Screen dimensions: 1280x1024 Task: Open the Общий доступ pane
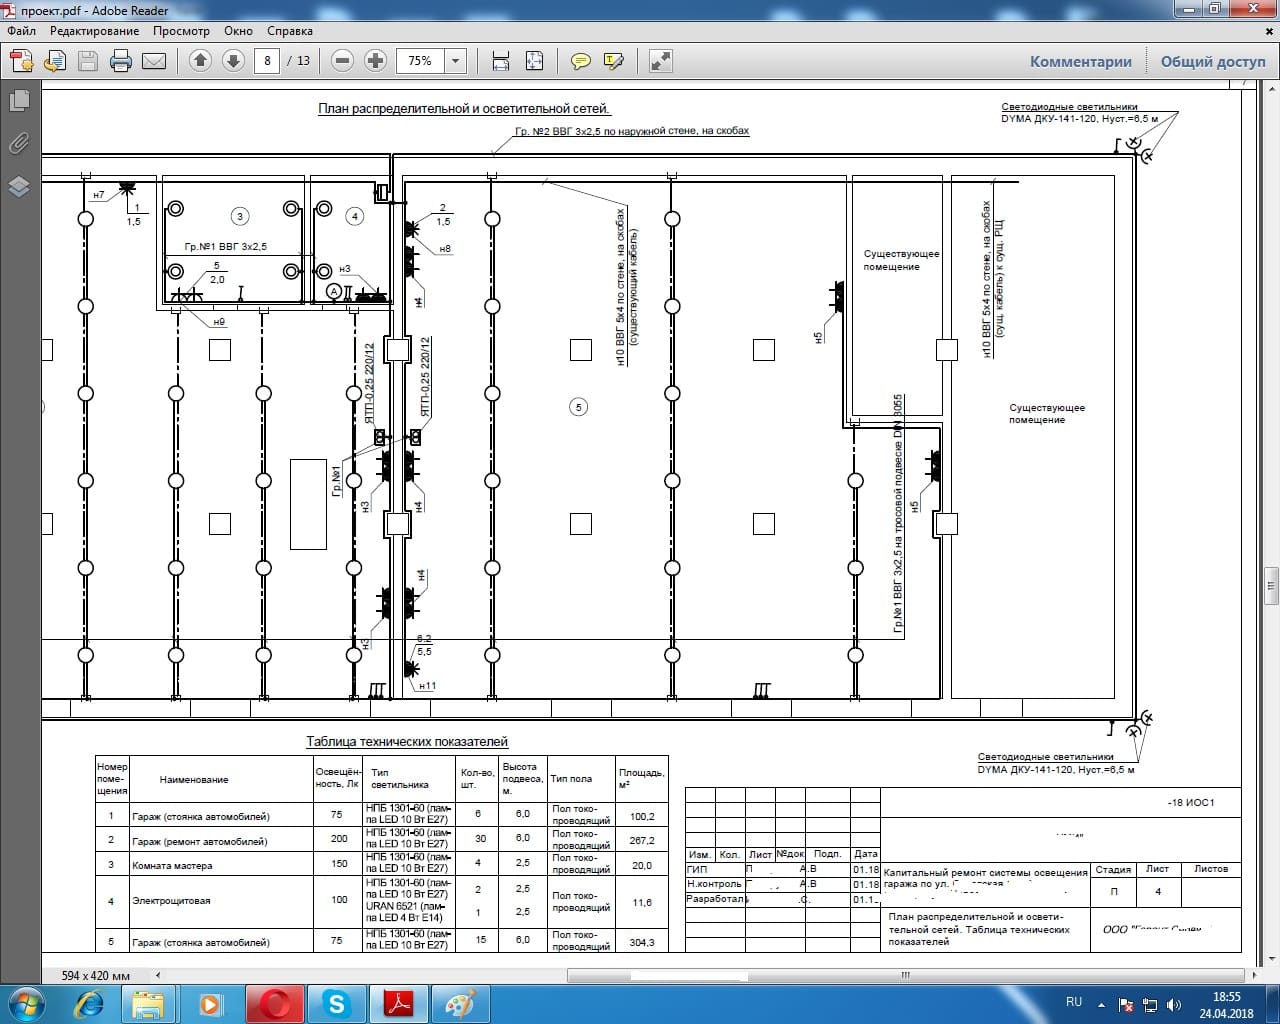[1212, 61]
